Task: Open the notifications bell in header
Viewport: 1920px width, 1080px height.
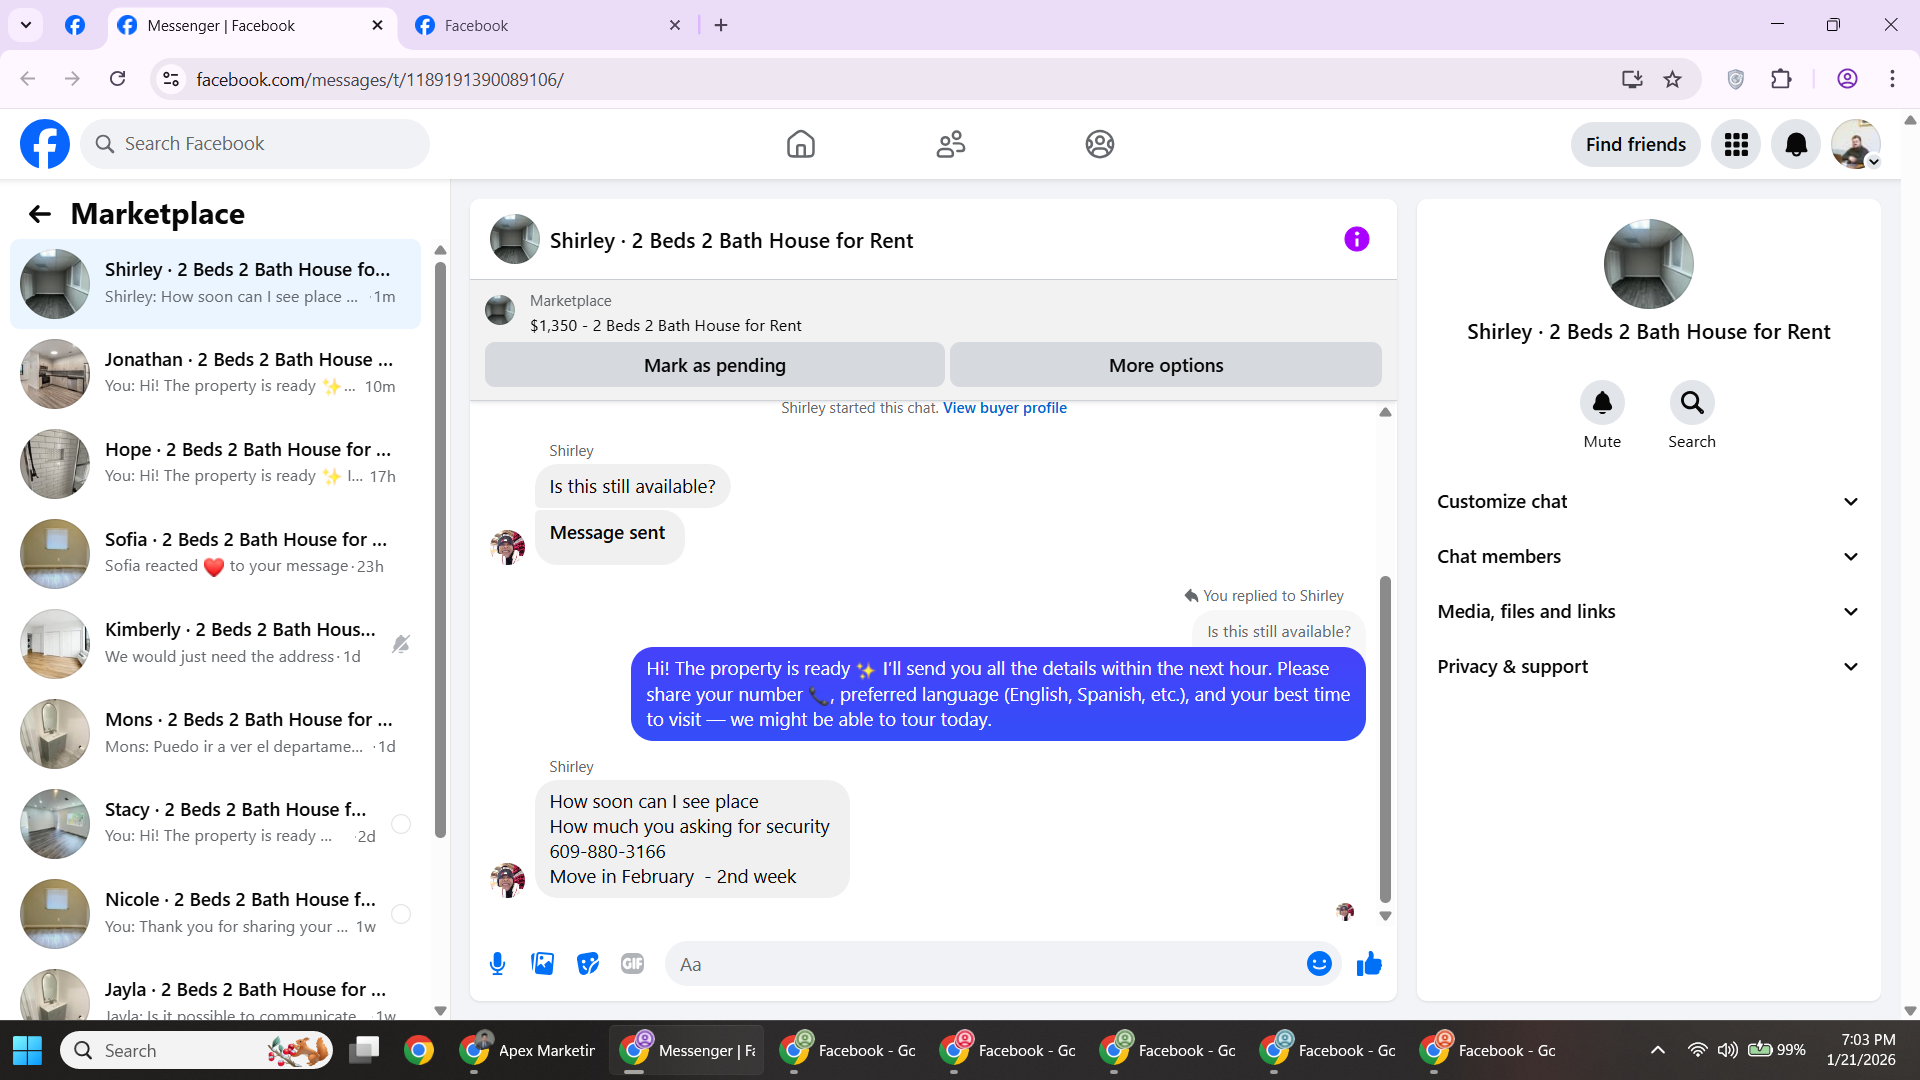Action: click(x=1796, y=145)
